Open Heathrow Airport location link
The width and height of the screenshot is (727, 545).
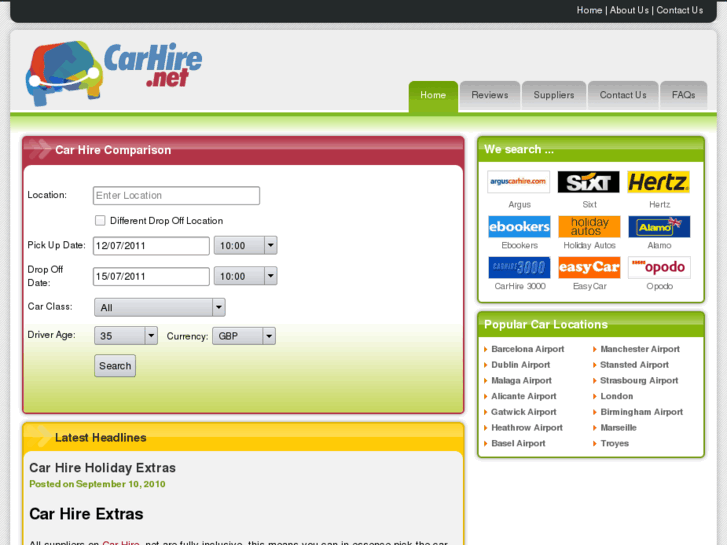527,428
